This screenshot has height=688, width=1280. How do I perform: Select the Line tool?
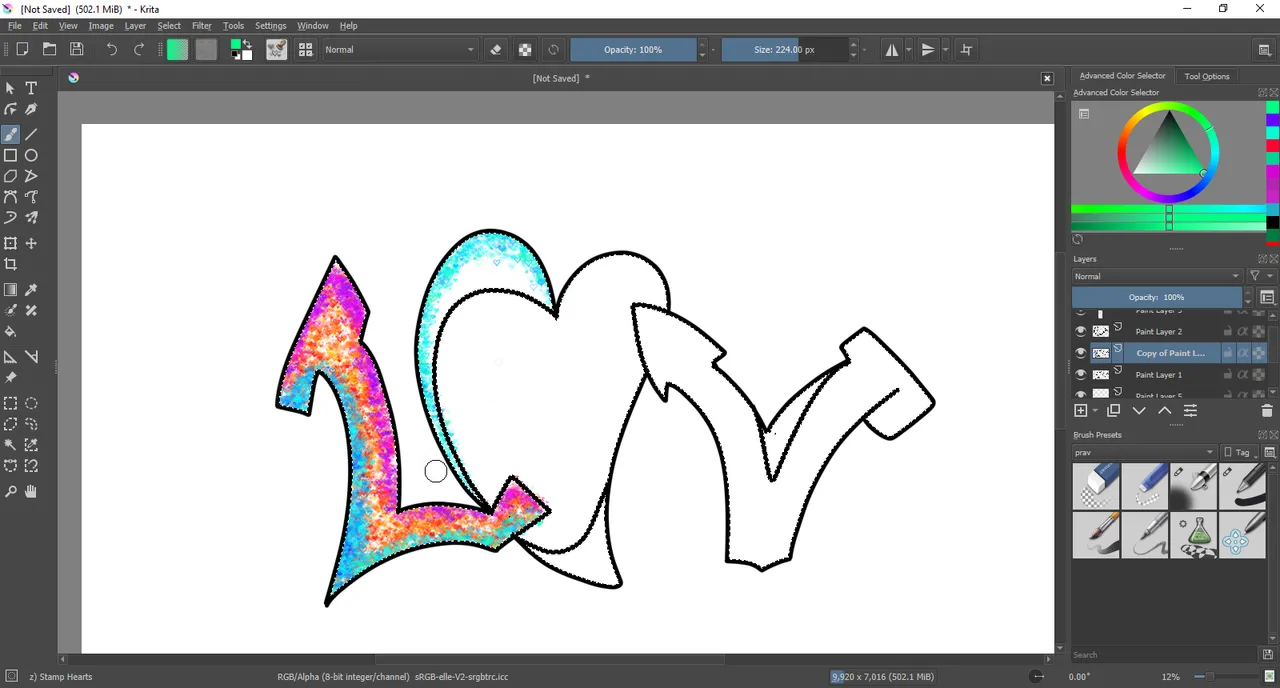[31, 134]
